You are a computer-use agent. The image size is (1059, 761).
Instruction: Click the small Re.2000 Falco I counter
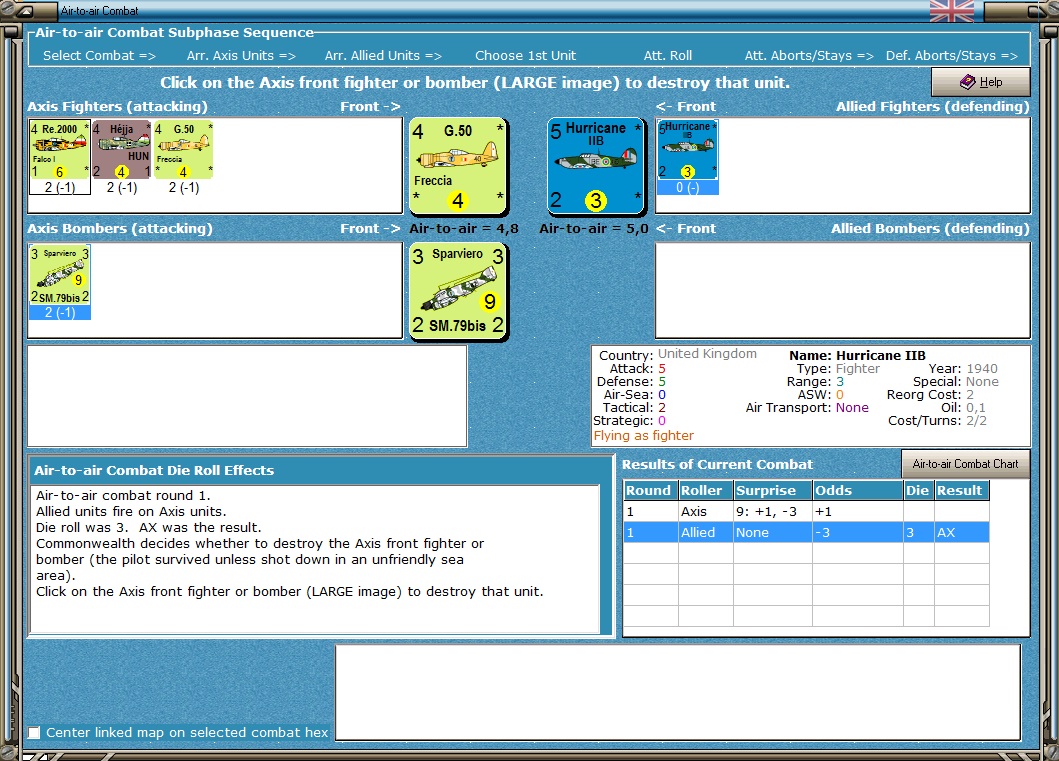pyautogui.click(x=59, y=151)
